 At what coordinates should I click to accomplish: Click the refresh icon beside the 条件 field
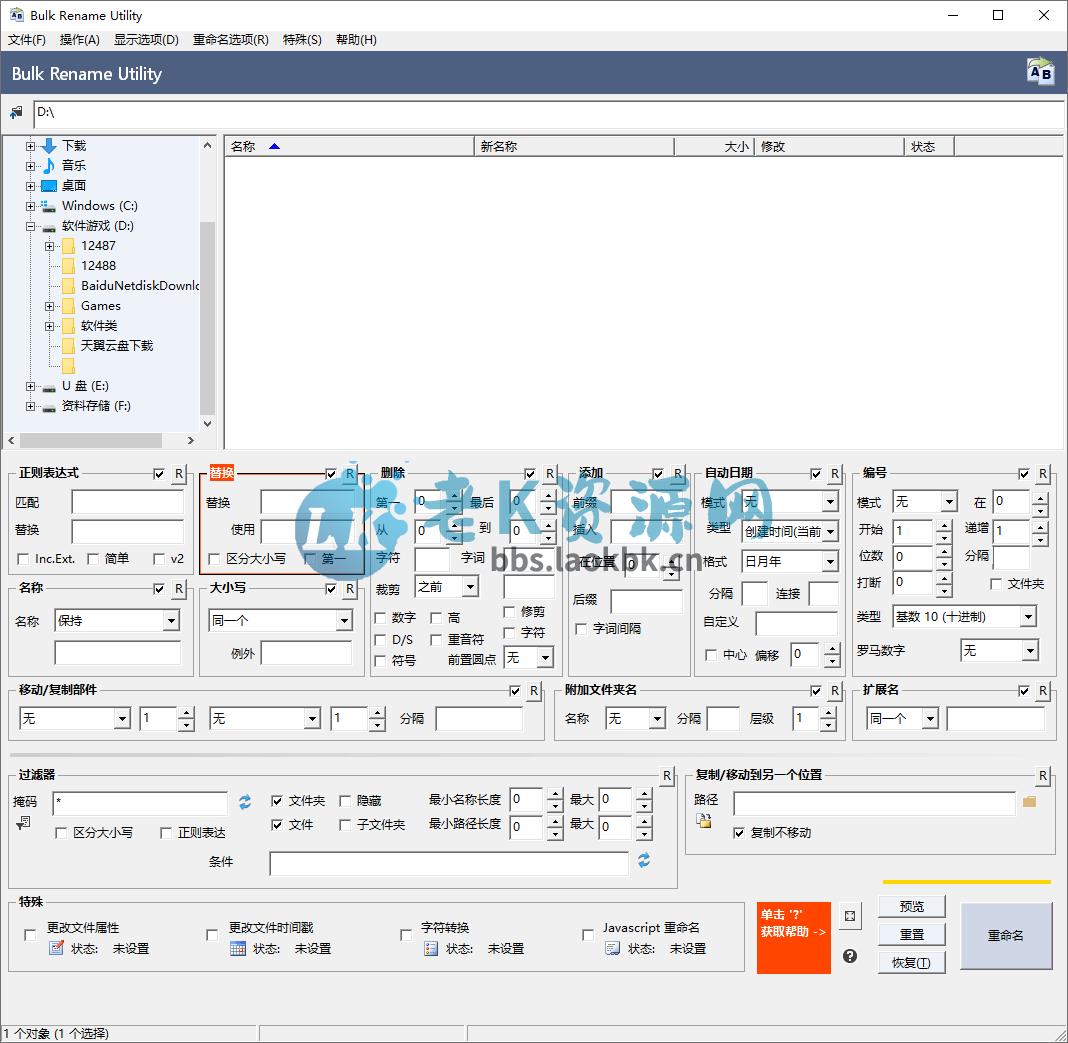(644, 860)
